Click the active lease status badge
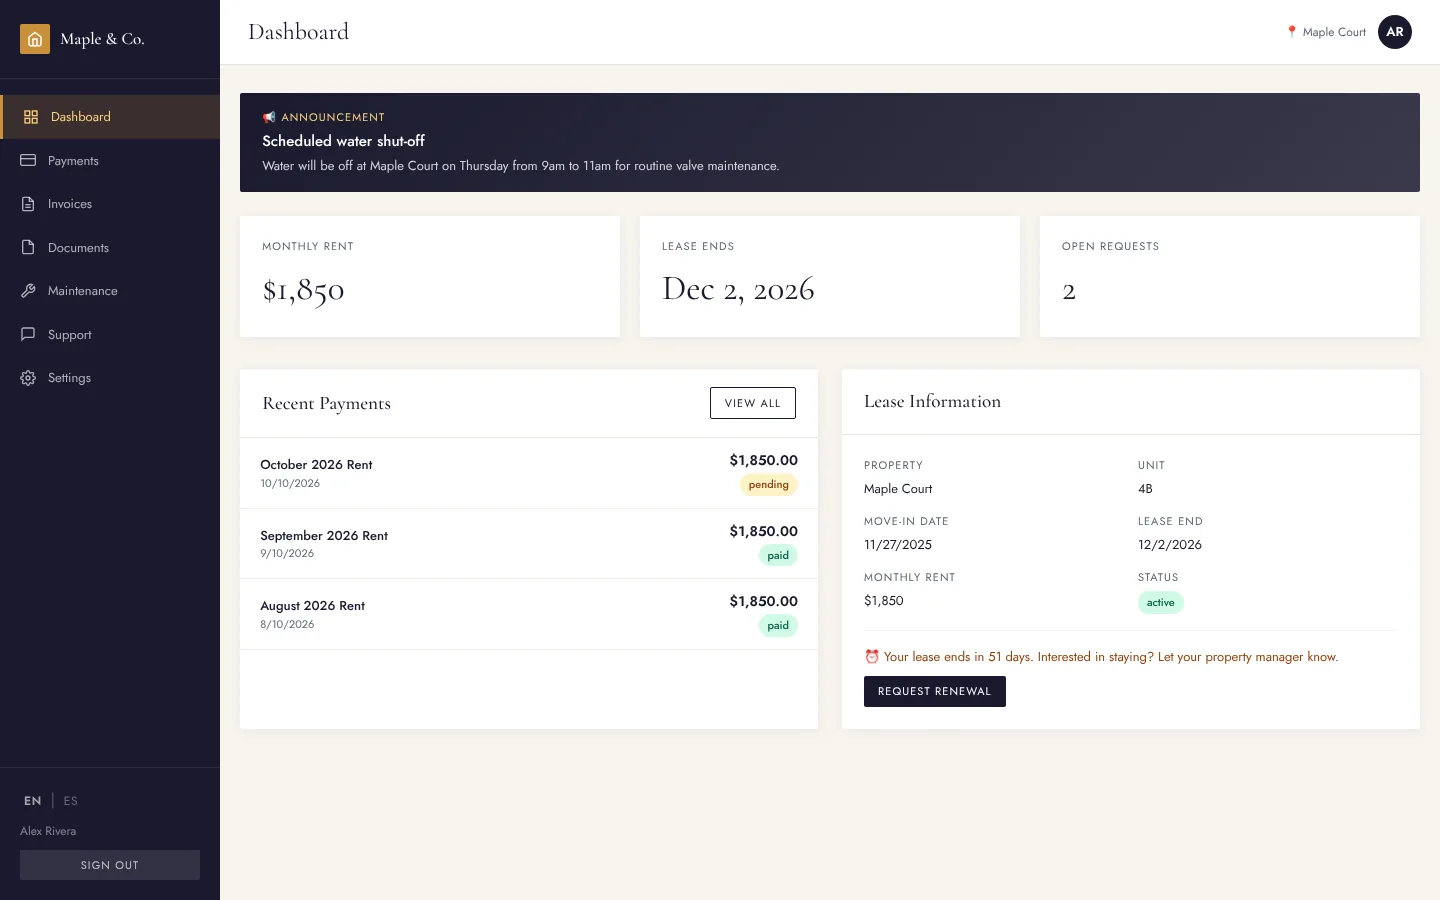Image resolution: width=1440 pixels, height=900 pixels. (x=1160, y=603)
